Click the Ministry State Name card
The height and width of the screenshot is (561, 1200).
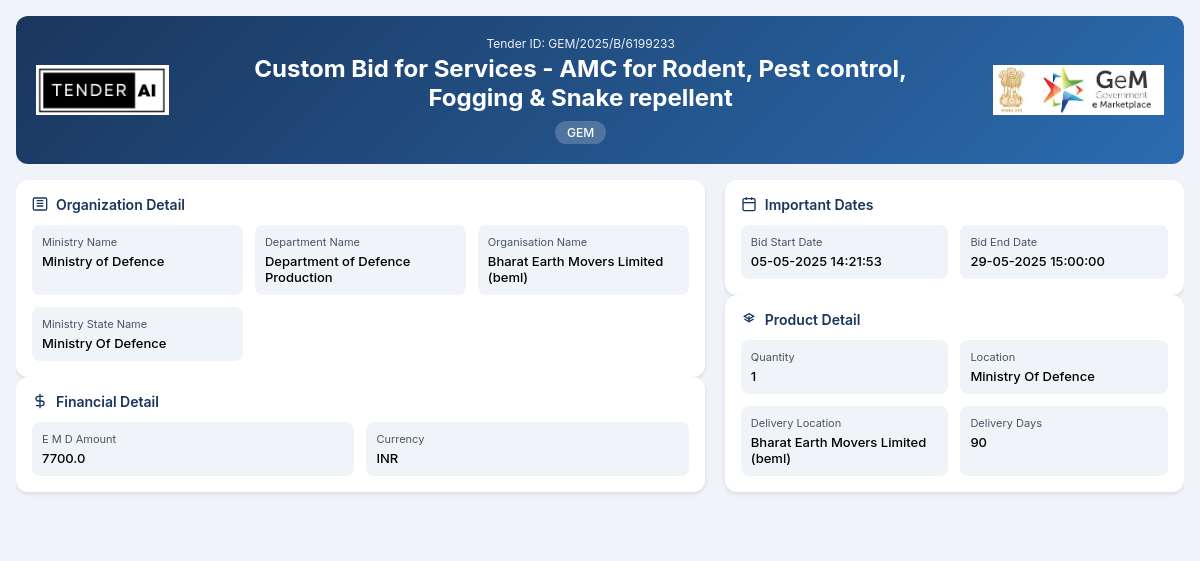pos(137,334)
